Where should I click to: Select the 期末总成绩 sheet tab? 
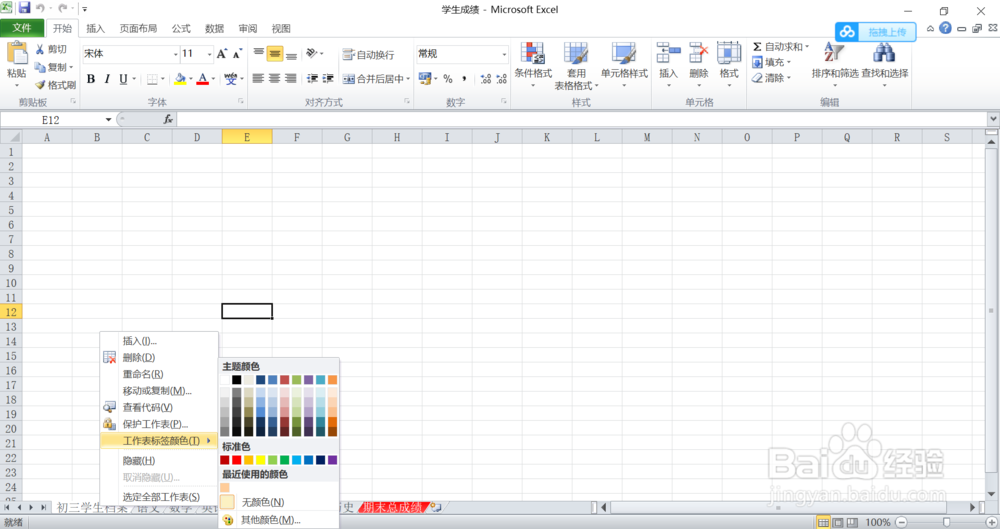pyautogui.click(x=393, y=507)
